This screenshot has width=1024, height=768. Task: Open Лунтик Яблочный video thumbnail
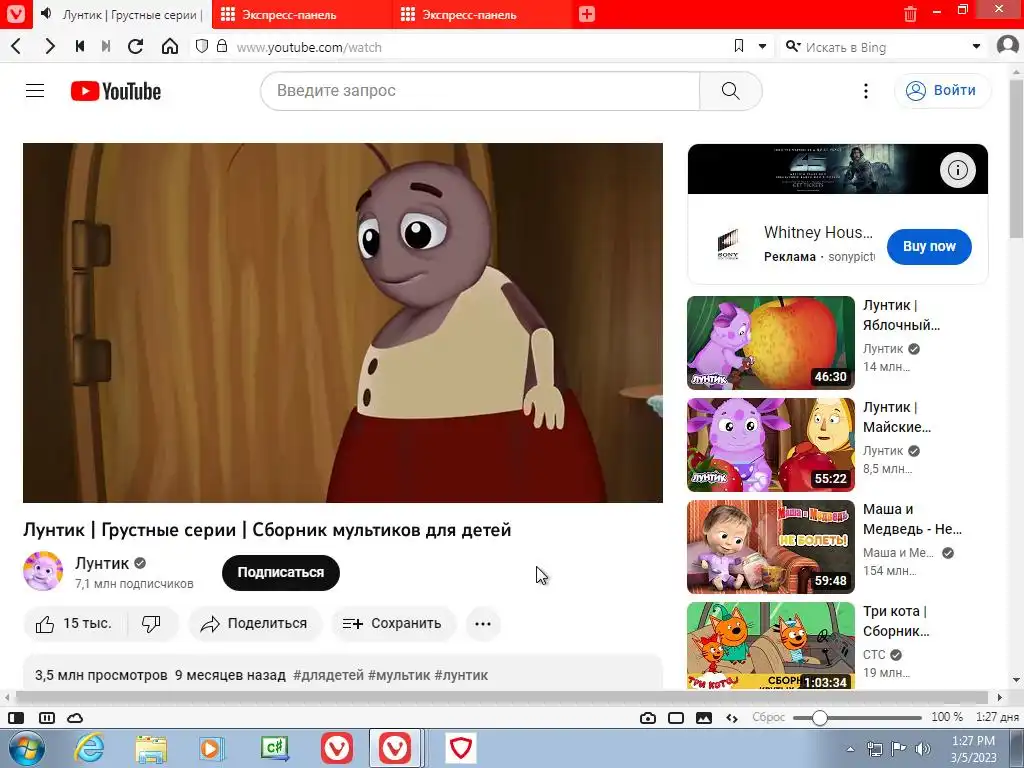click(x=771, y=343)
